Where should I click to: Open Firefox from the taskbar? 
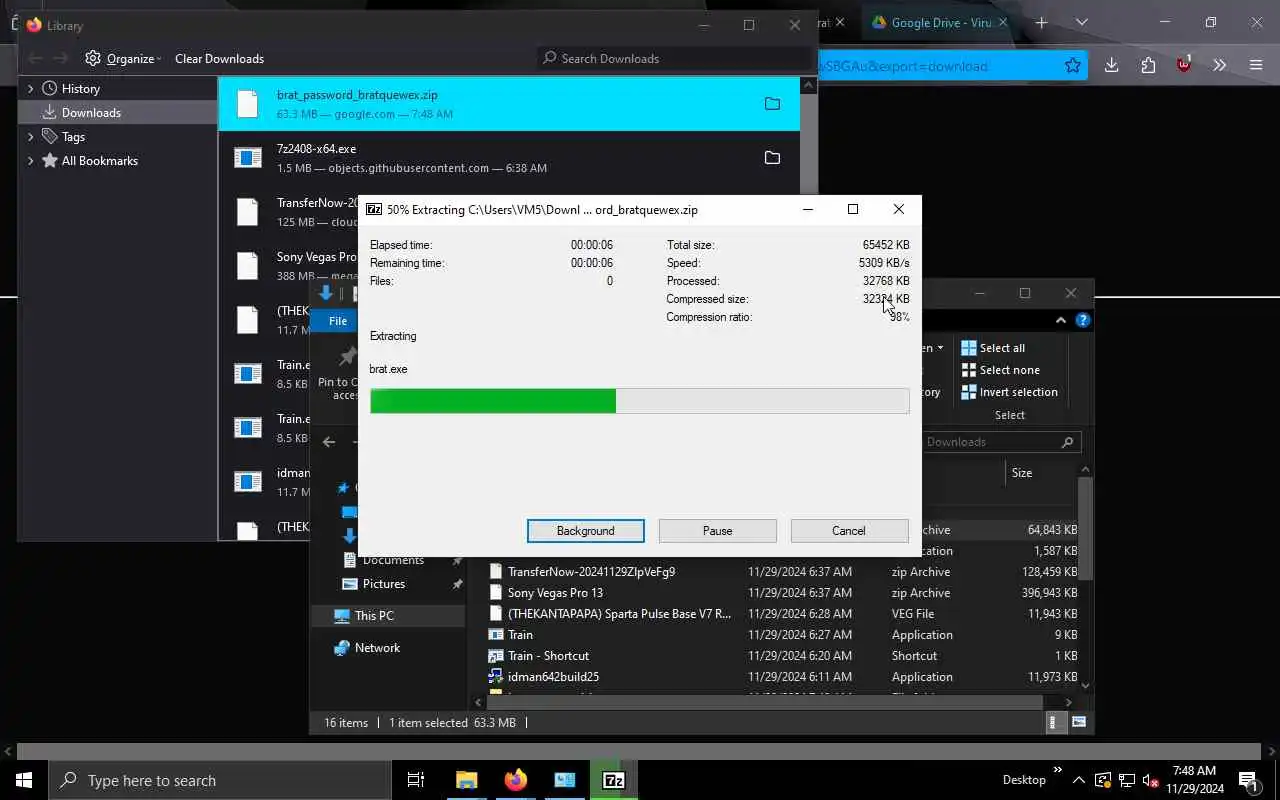point(515,780)
